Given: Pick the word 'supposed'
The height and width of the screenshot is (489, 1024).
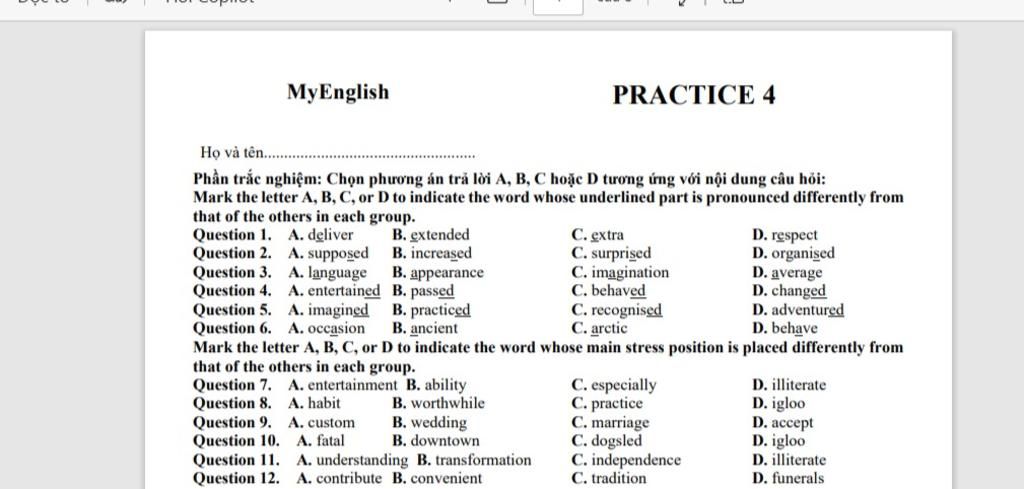Looking at the screenshot, I should (x=338, y=253).
